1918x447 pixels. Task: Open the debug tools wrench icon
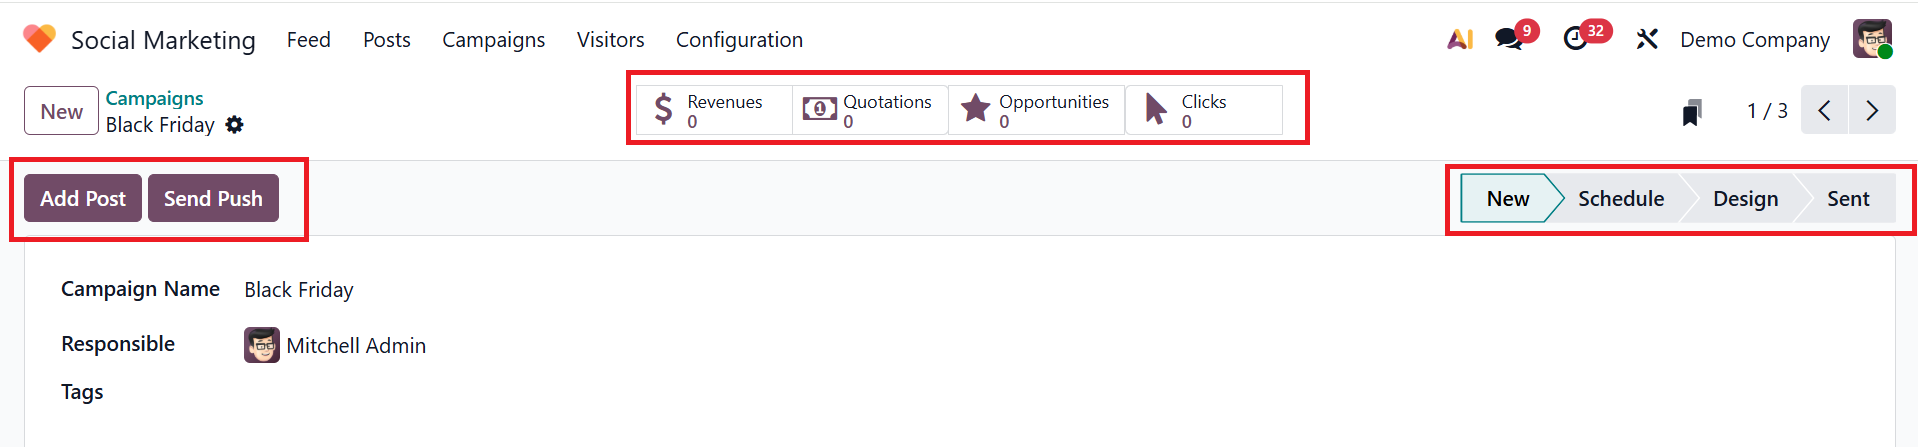pos(1646,39)
